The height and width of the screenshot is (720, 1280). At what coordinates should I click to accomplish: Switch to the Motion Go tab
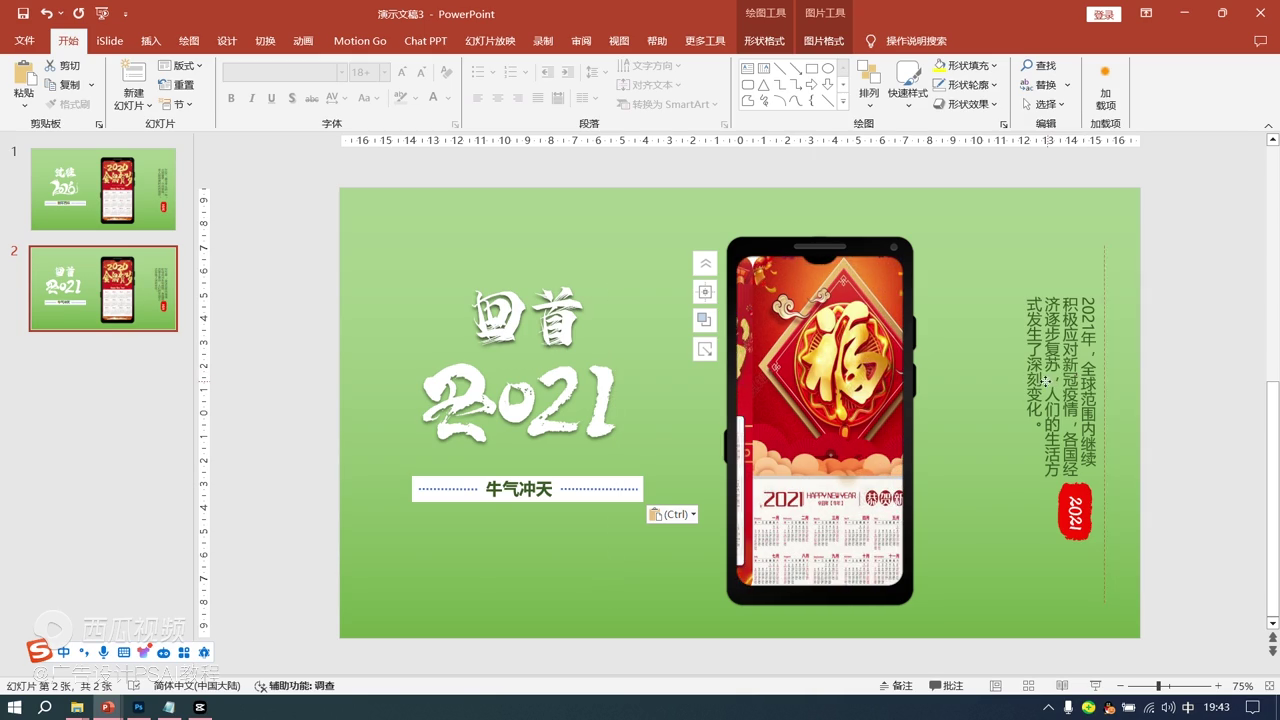click(x=360, y=41)
